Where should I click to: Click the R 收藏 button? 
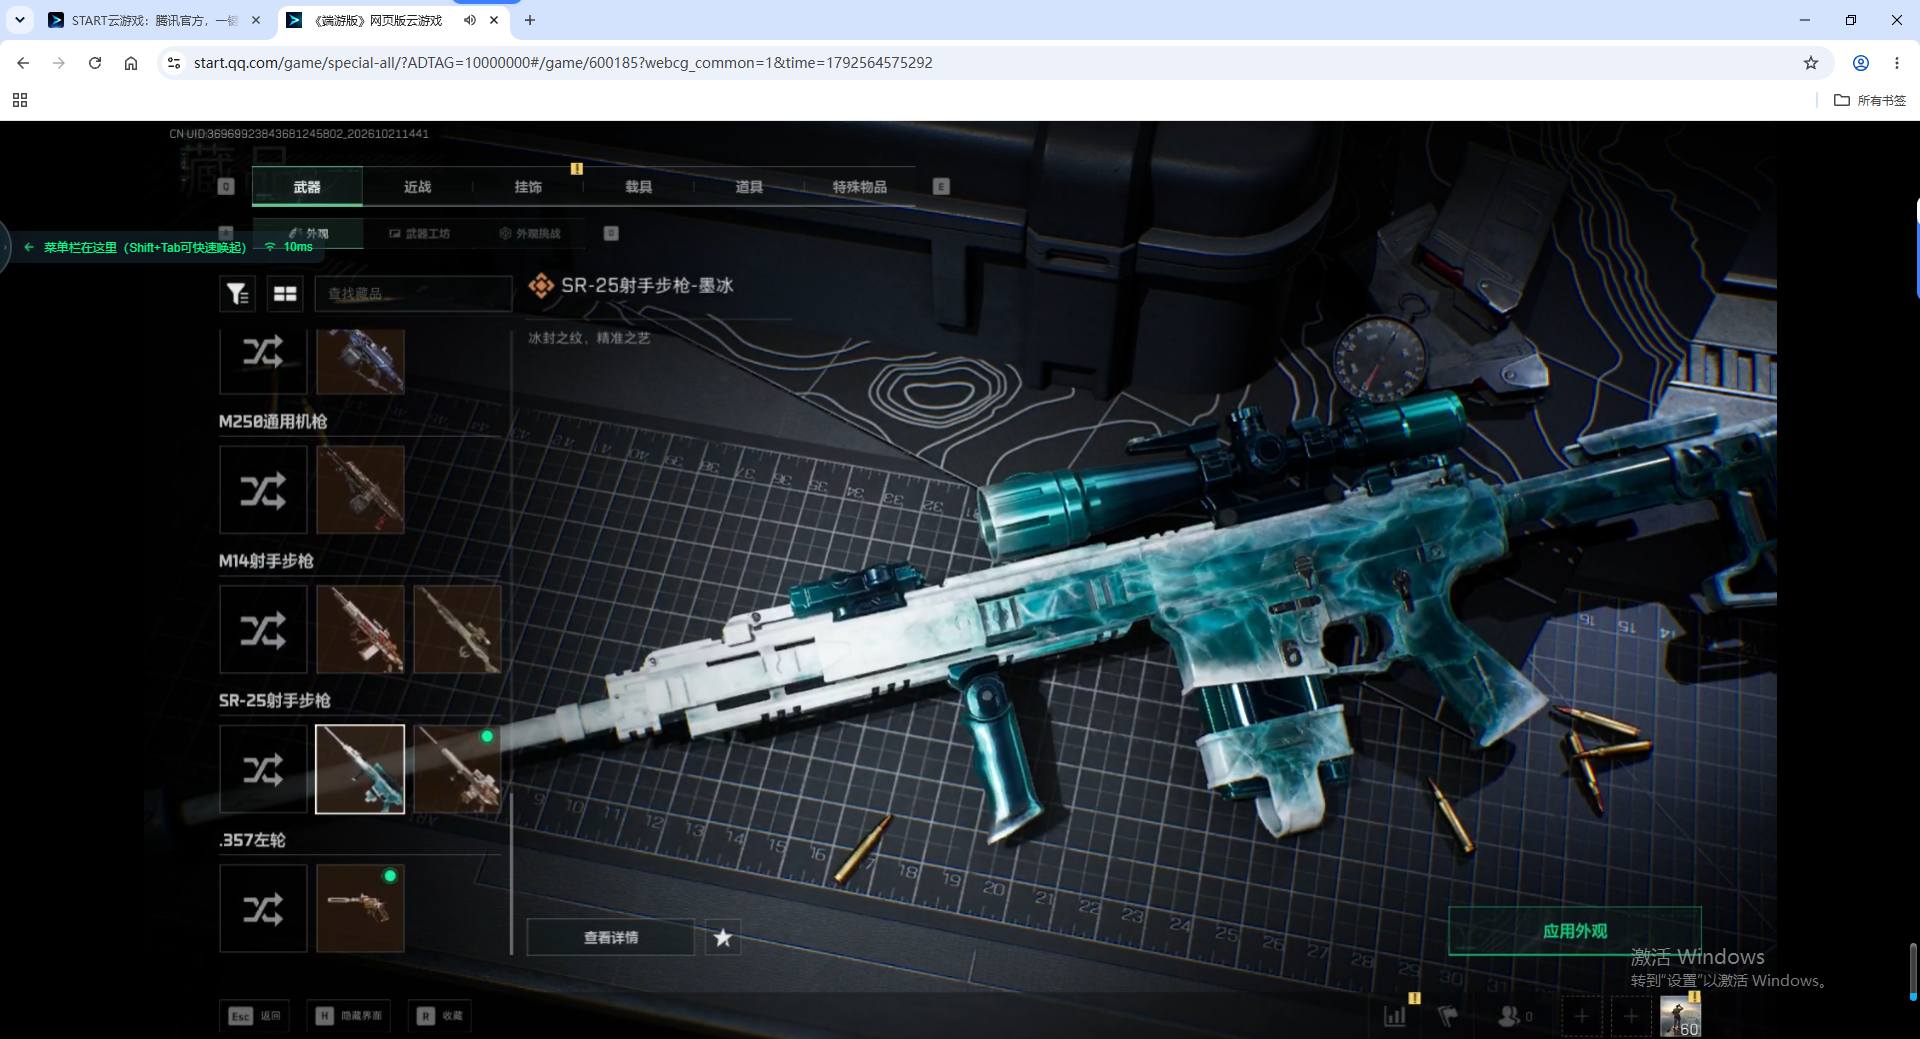[441, 1016]
